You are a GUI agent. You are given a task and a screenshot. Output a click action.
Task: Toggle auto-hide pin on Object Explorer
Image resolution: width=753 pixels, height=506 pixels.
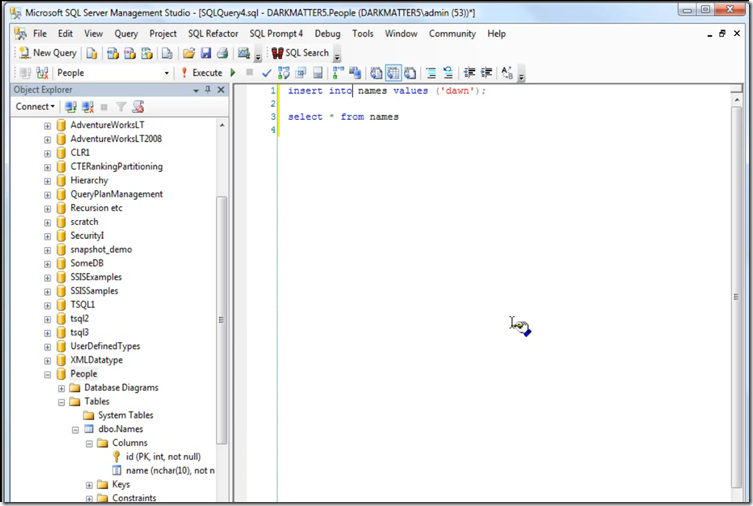pos(208,90)
